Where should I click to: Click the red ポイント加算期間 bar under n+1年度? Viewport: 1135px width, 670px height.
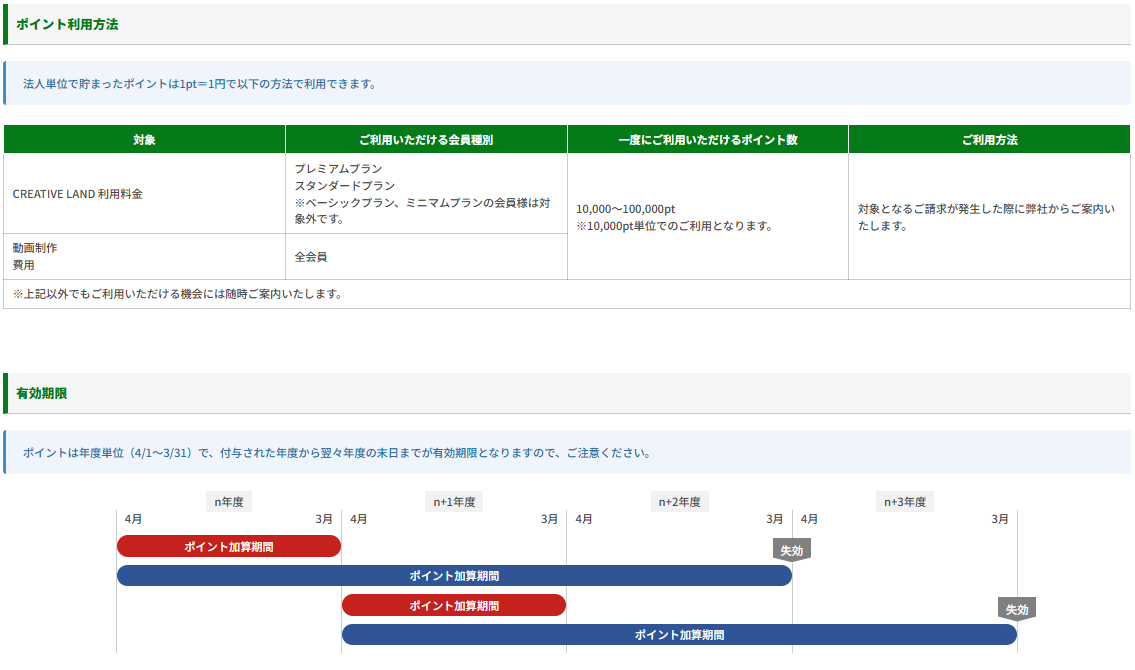point(454,606)
